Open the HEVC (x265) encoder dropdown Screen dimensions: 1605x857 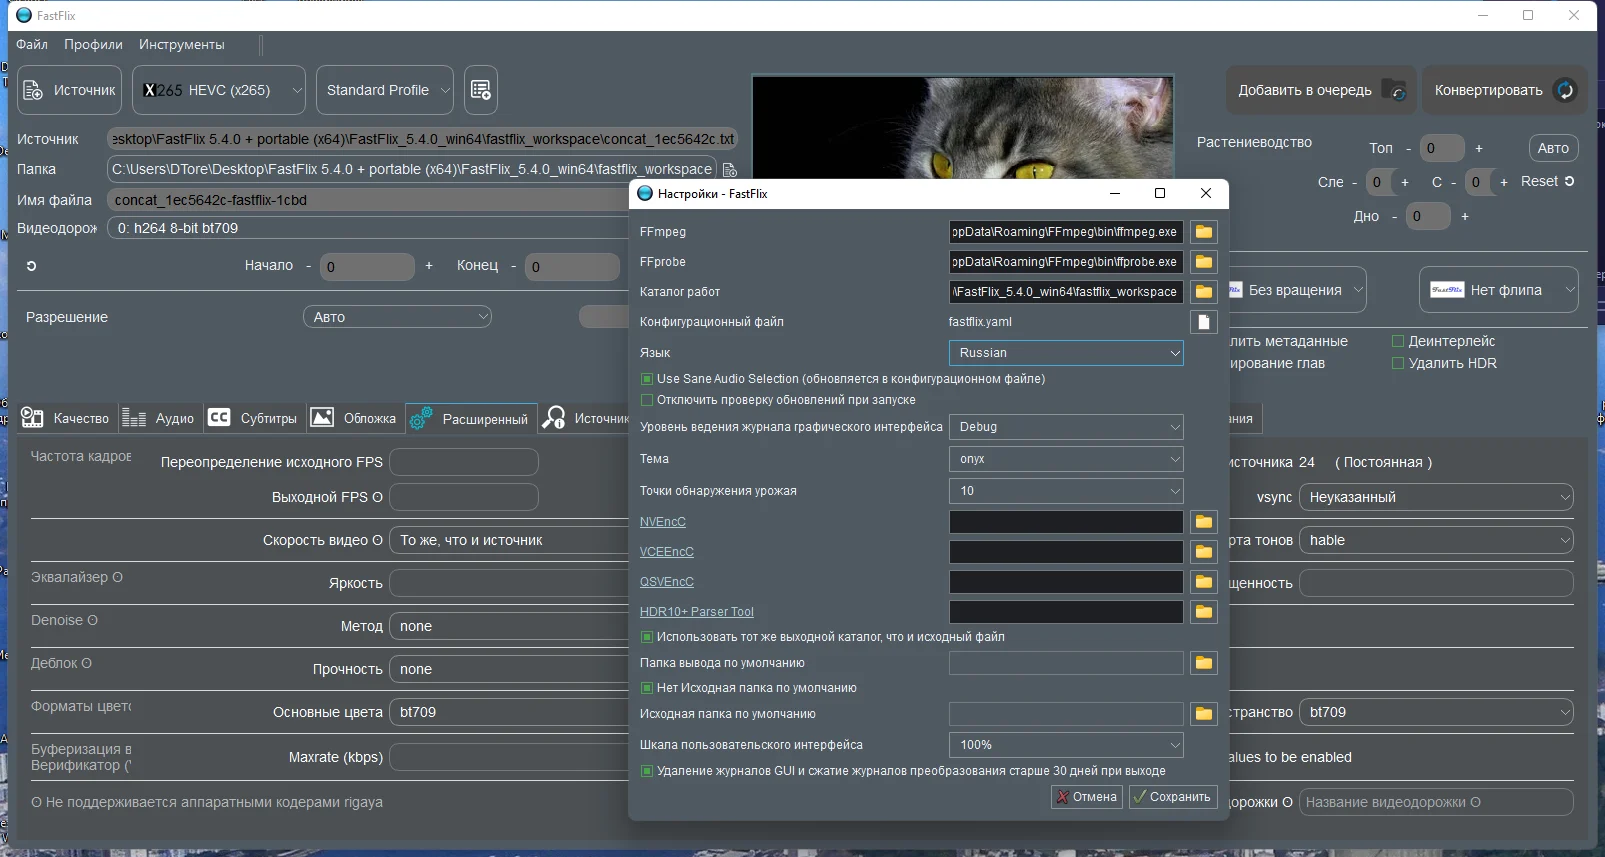(x=219, y=90)
